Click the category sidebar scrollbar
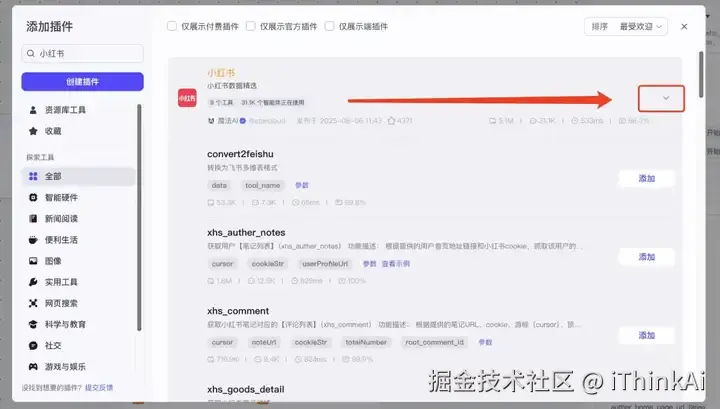This screenshot has height=409, width=720. [139, 217]
